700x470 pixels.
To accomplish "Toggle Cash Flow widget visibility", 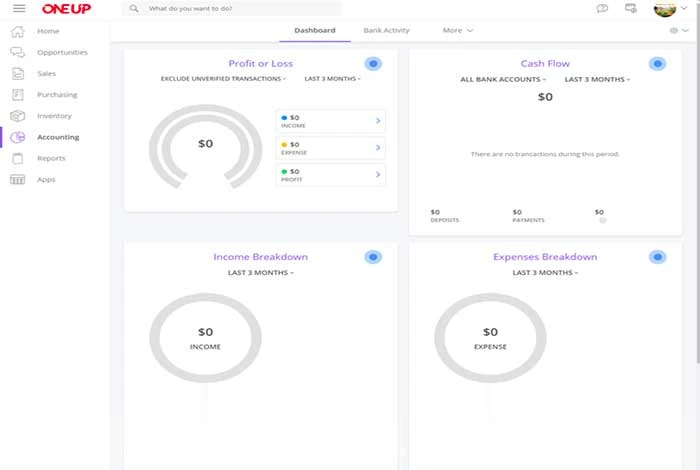I will tap(658, 64).
